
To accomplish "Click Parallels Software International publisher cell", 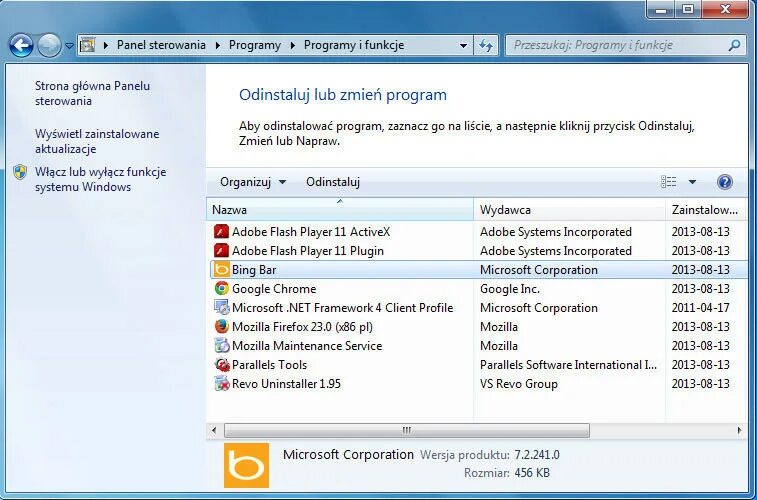I will tap(568, 364).
